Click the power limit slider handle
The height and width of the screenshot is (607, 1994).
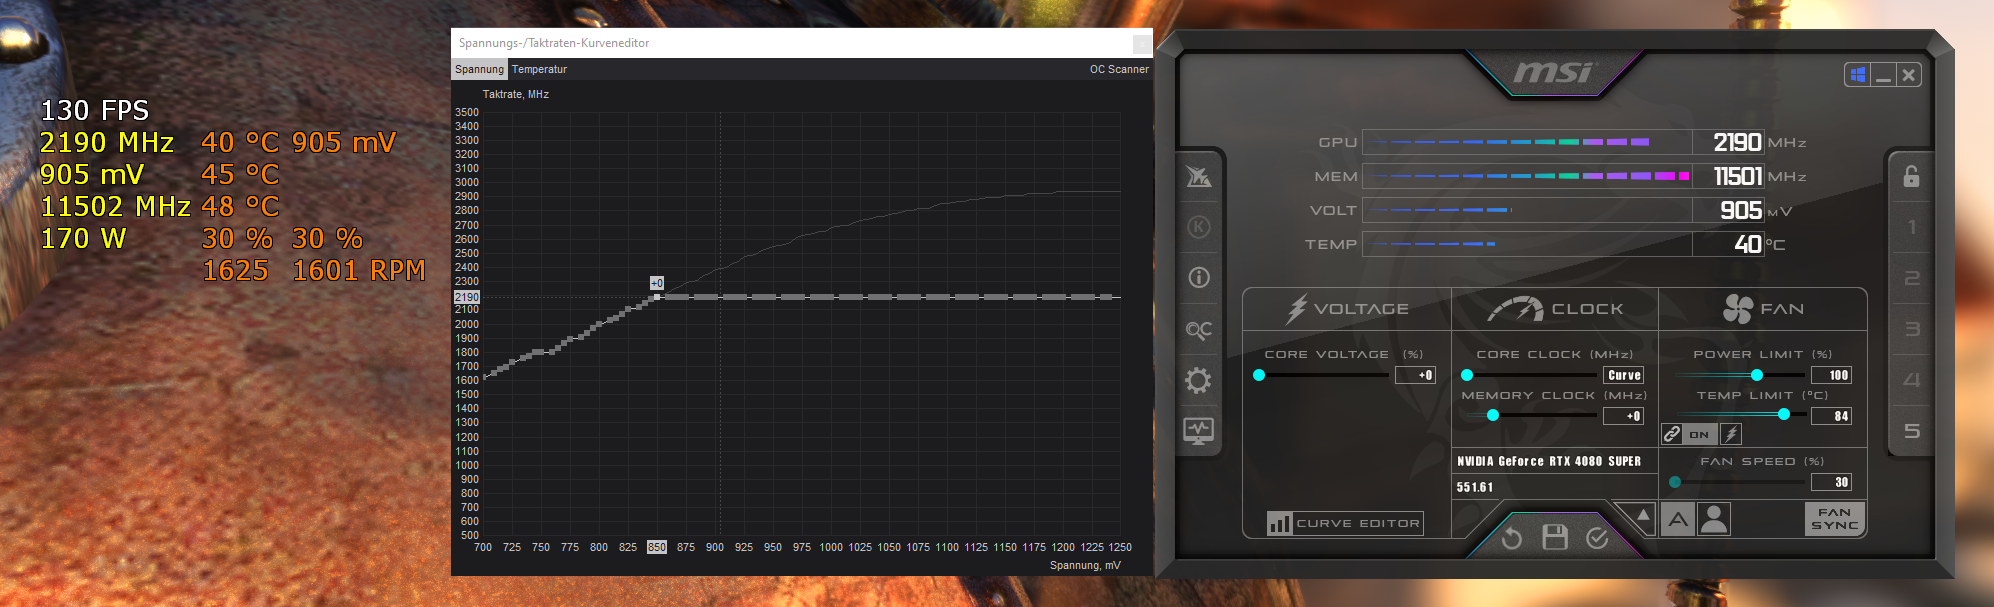[1757, 375]
